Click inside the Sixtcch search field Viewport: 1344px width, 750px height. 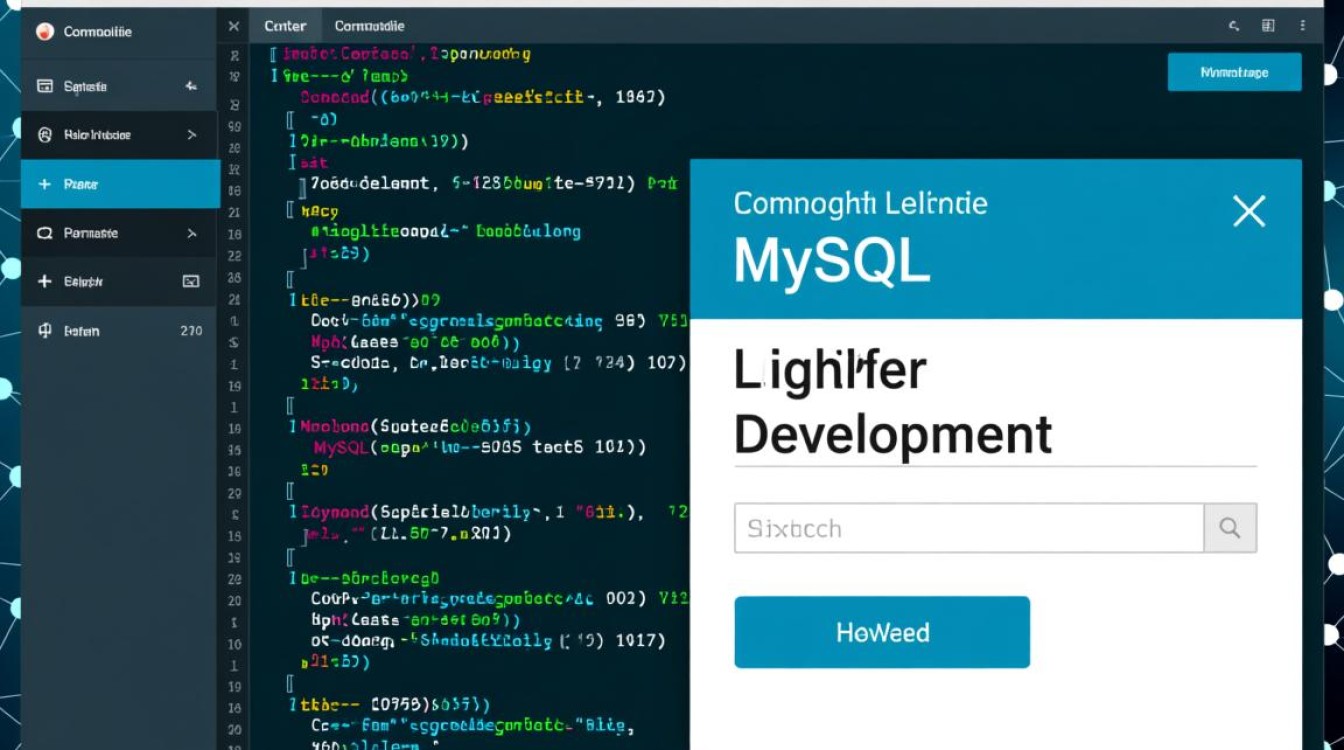point(960,528)
